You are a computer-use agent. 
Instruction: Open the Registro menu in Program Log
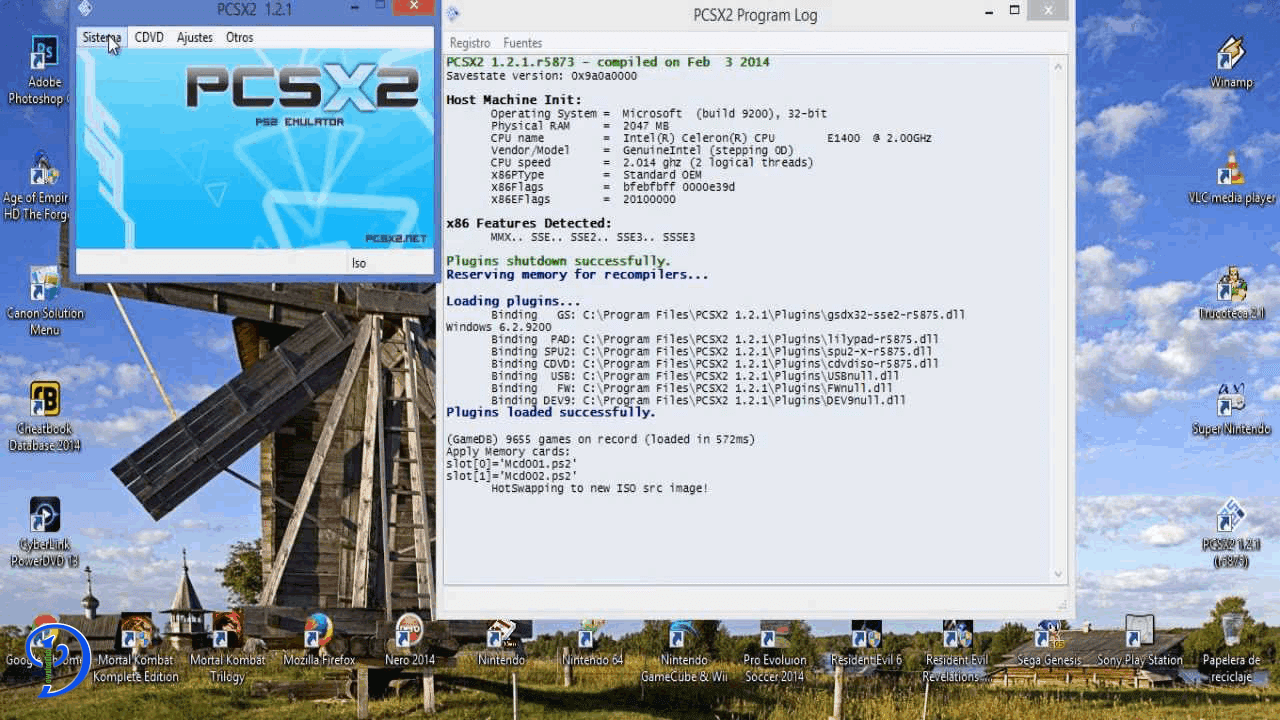(x=470, y=43)
